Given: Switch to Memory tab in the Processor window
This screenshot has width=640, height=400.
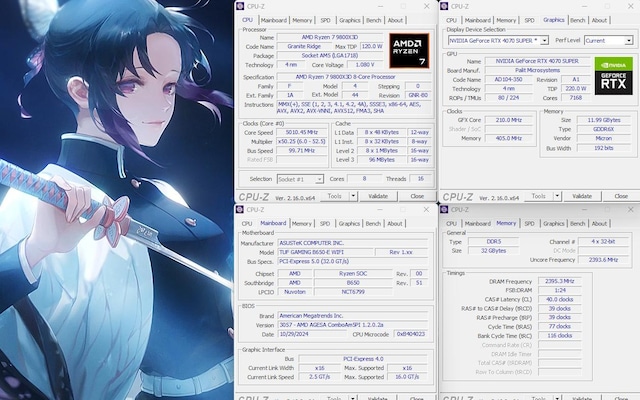Looking at the screenshot, I should pyautogui.click(x=302, y=20).
